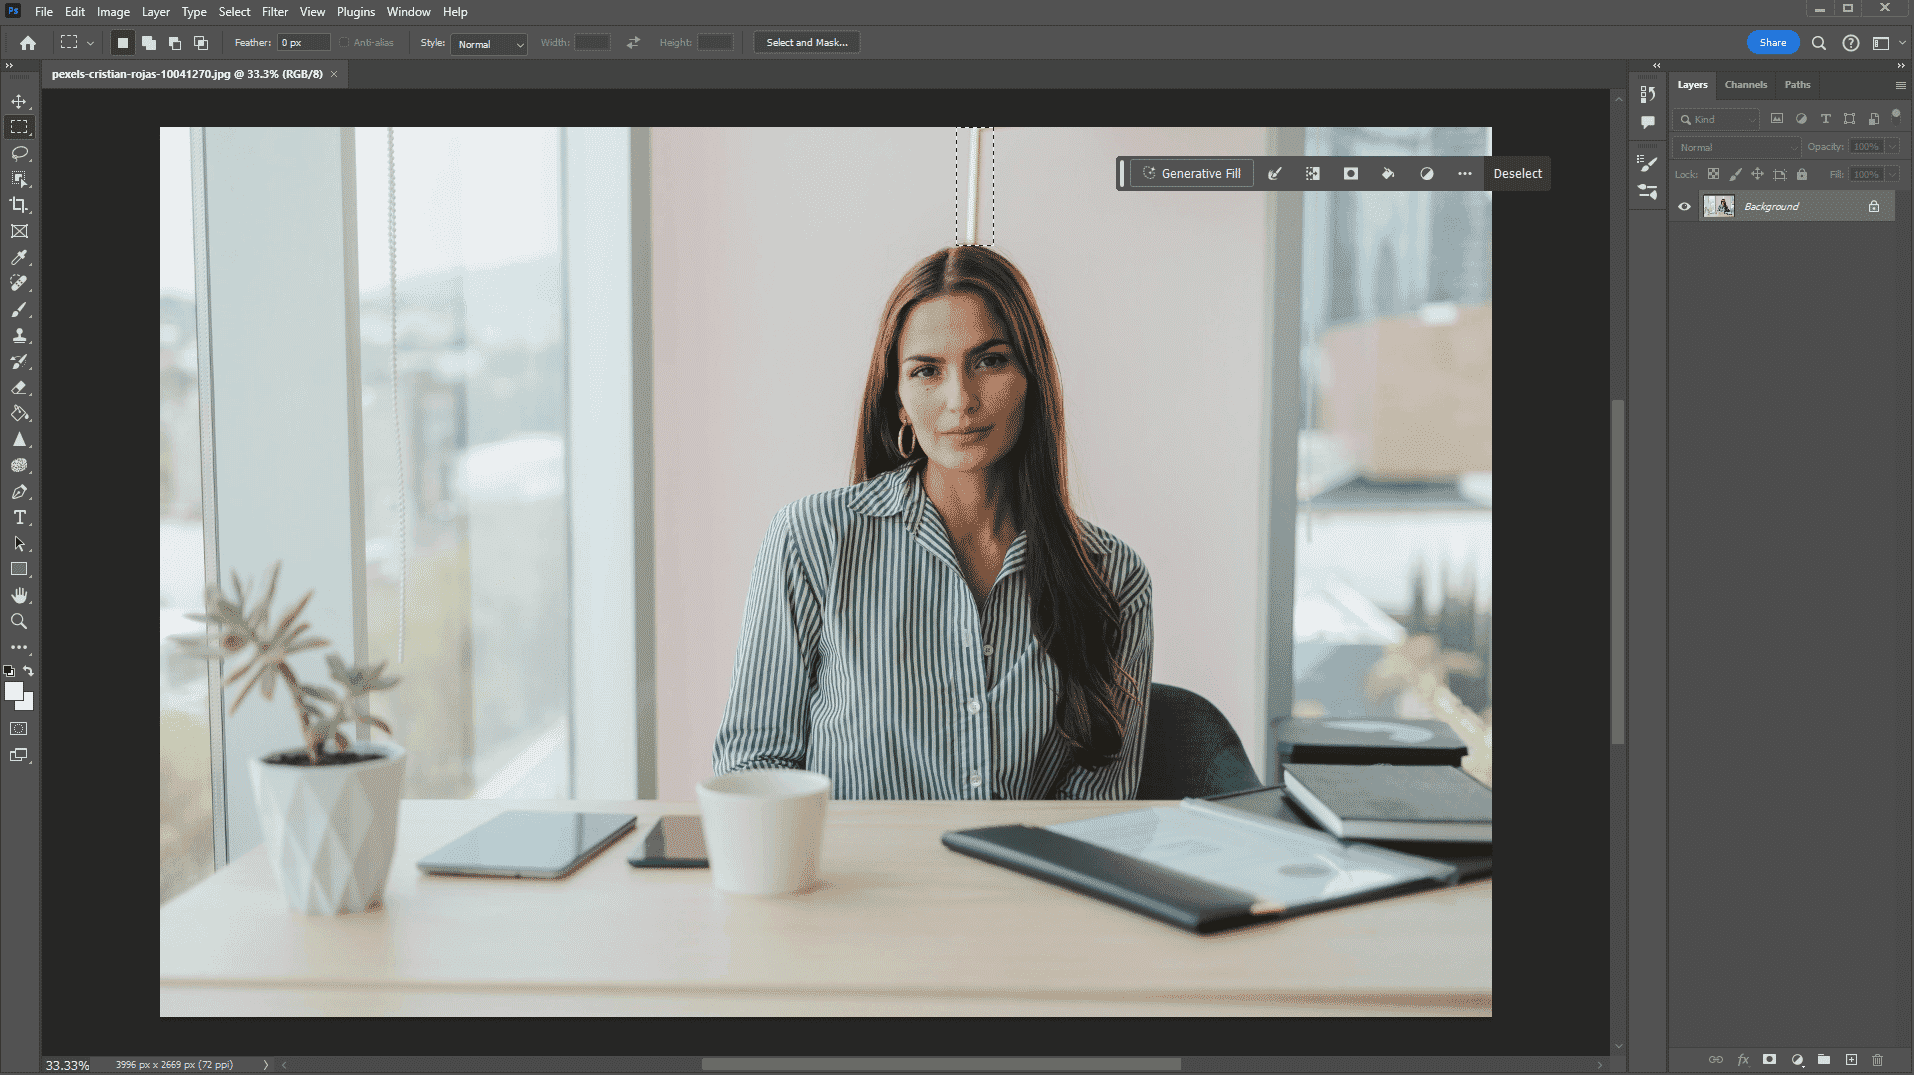The image size is (1914, 1075).
Task: Select the Clone Stamp tool
Action: (x=19, y=336)
